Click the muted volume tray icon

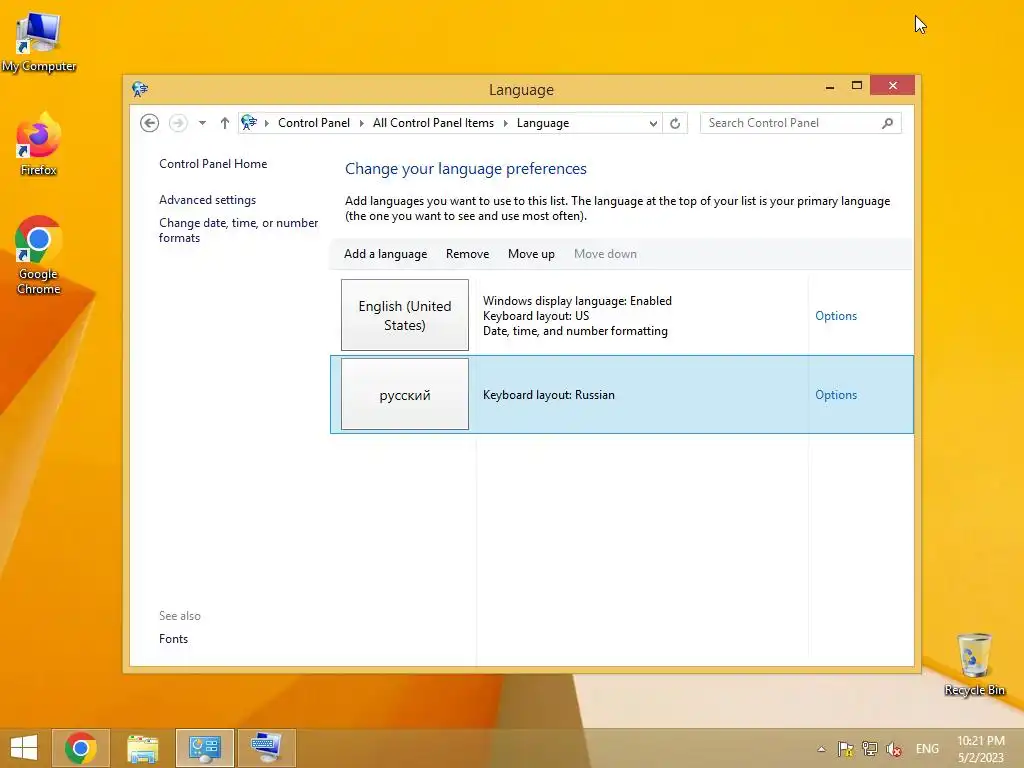pos(894,749)
